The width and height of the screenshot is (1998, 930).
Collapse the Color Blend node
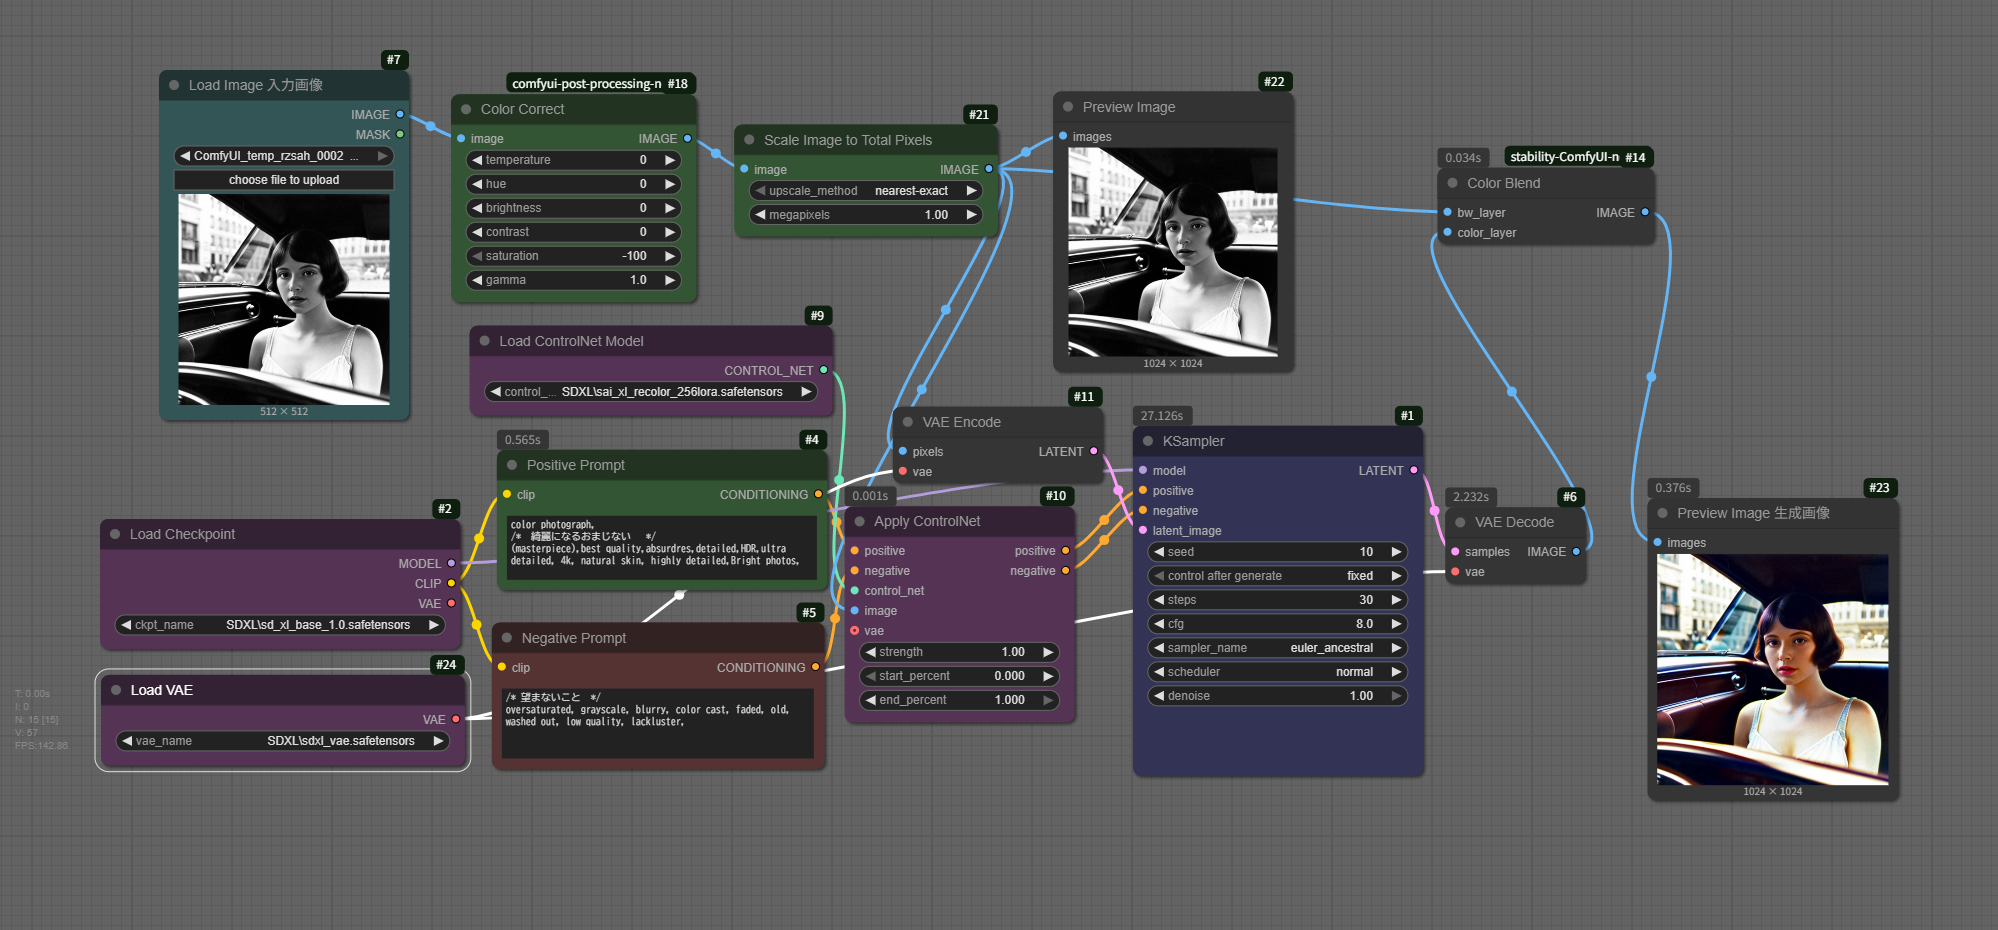click(x=1452, y=183)
